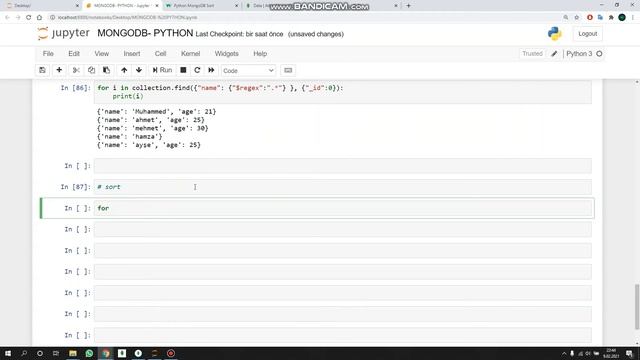Open Chrome's three-dot menu
Screen dimensions: 640x360
point(633,18)
